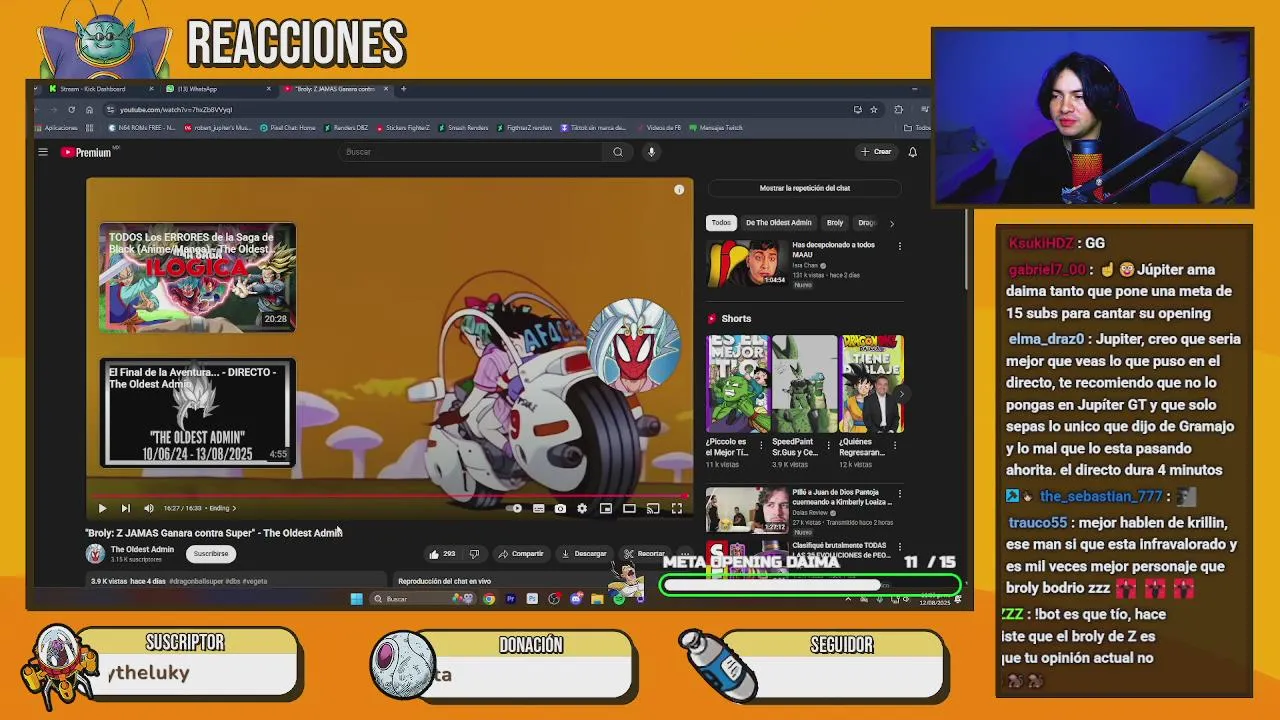Expand the Ending chapter chevron
Screen dimensions: 1280x720
(x=234, y=508)
